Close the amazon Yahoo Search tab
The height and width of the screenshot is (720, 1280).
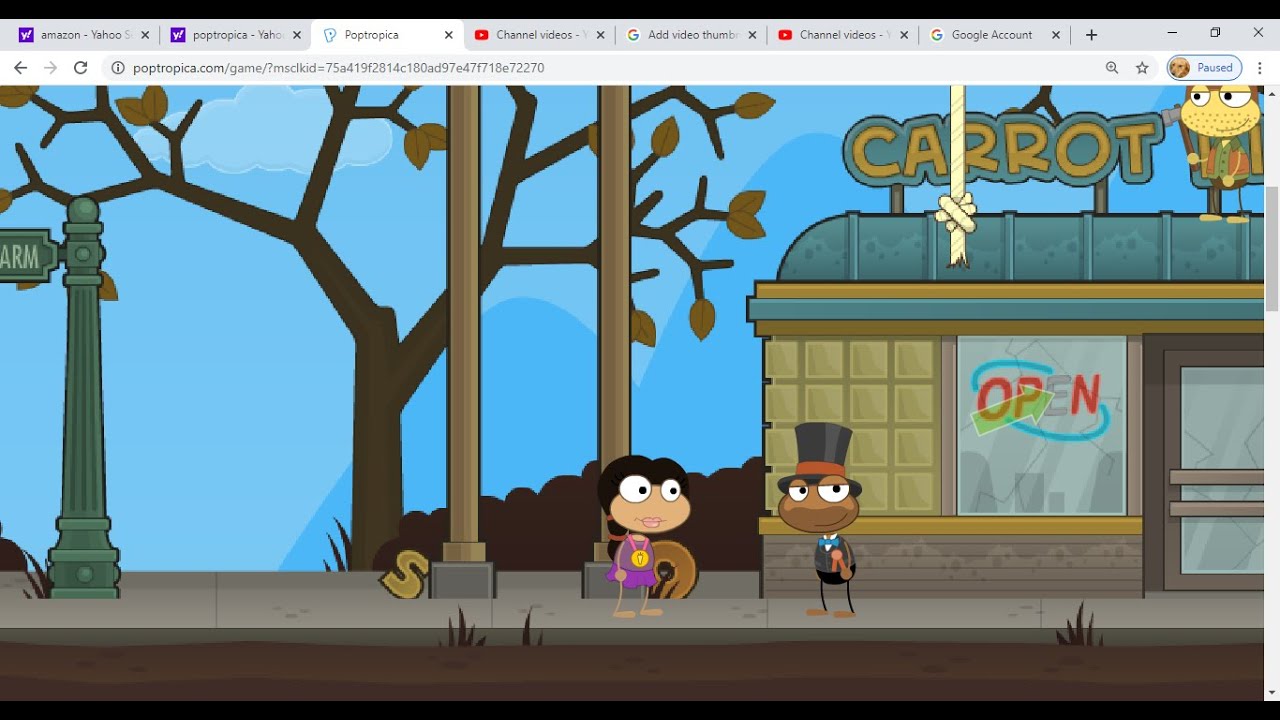(144, 34)
